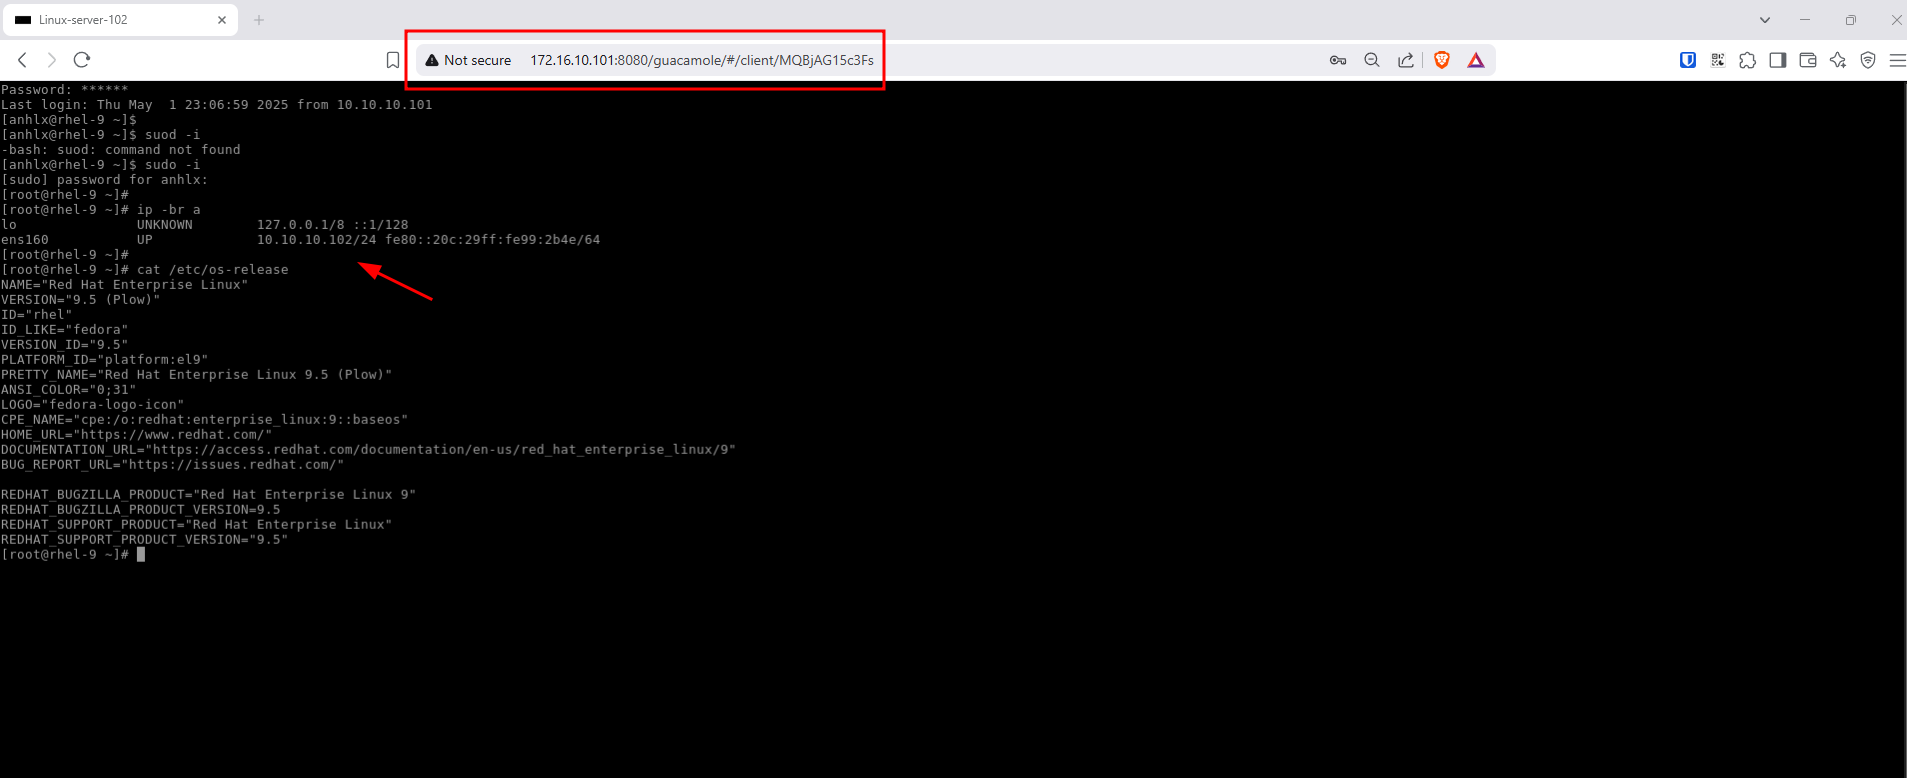Click the terminal prompt cursor on the last line
The image size is (1907, 778).
point(141,554)
